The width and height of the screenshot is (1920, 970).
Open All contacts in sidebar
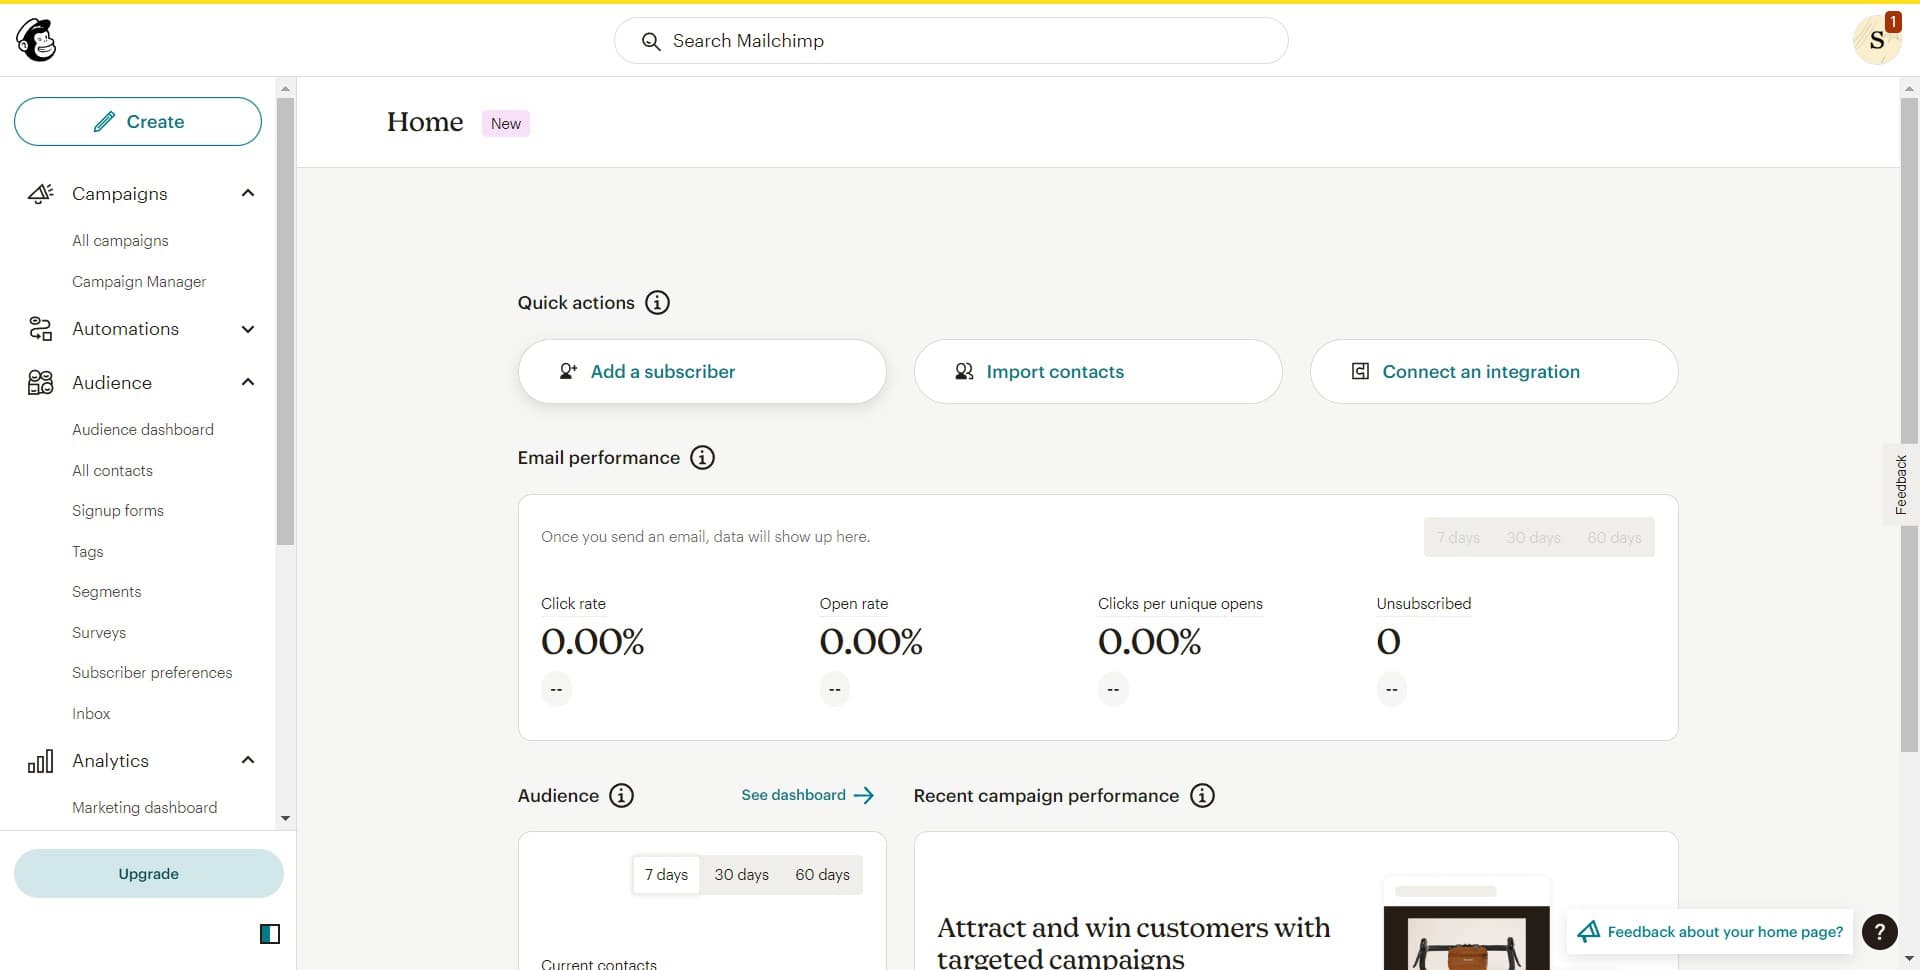(x=112, y=471)
